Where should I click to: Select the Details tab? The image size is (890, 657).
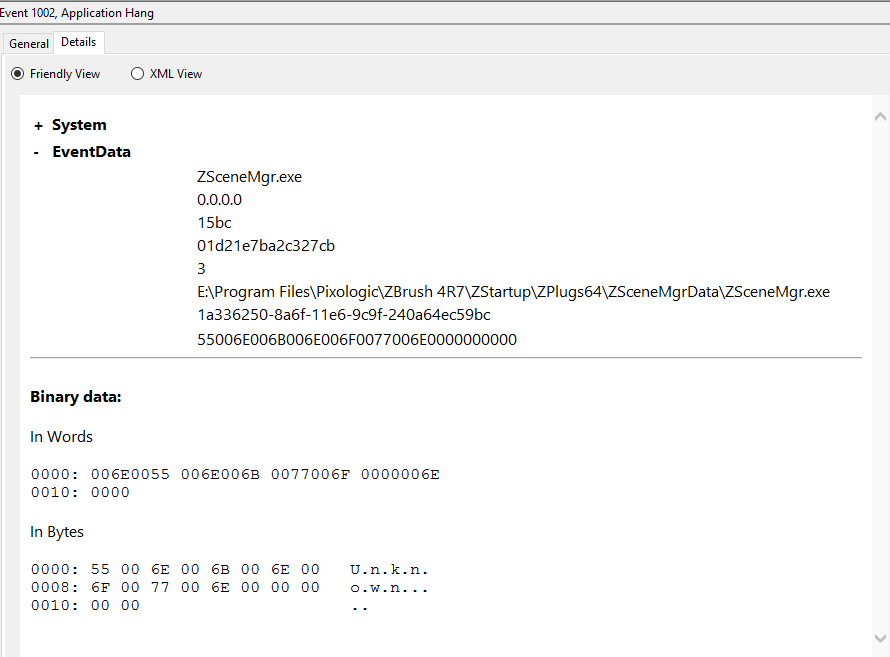pos(78,43)
